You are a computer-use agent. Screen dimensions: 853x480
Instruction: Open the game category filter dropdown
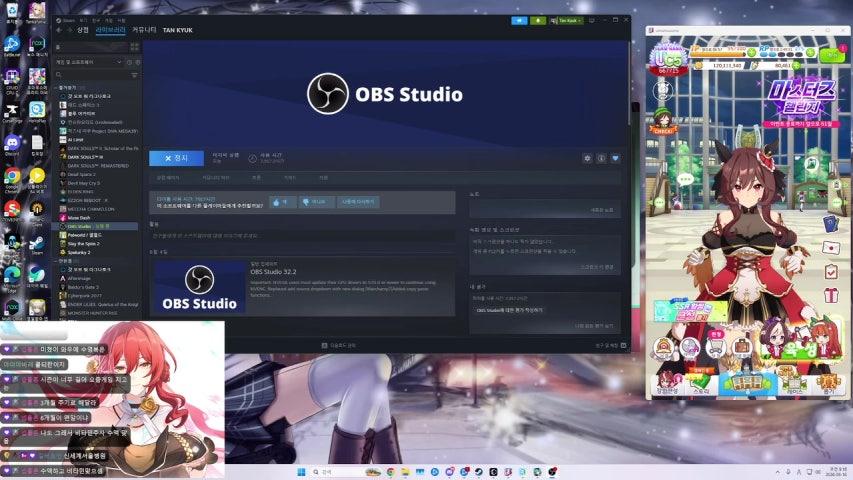(x=89, y=63)
